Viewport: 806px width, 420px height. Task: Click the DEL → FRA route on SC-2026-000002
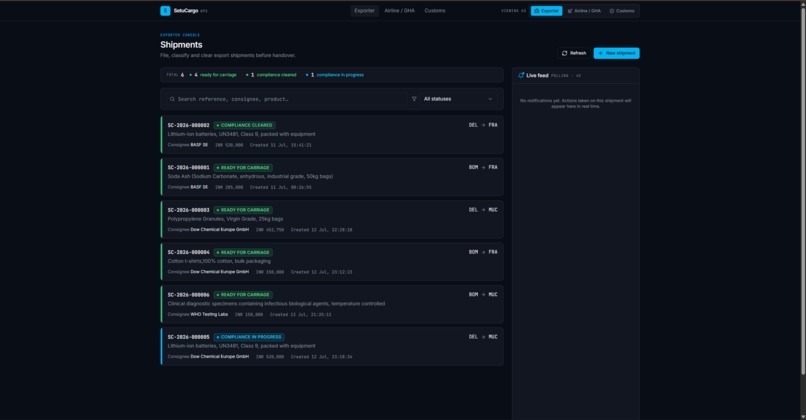[483, 125]
